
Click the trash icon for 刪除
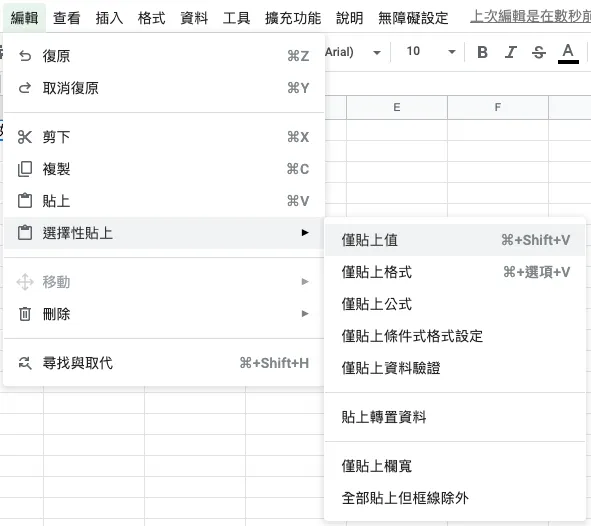point(25,313)
